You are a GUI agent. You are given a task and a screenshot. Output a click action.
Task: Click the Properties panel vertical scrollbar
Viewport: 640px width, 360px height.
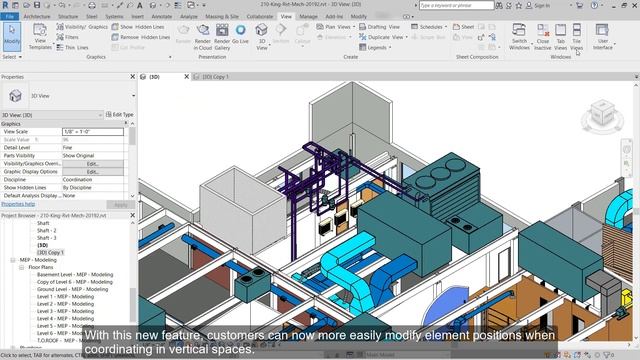point(132,136)
